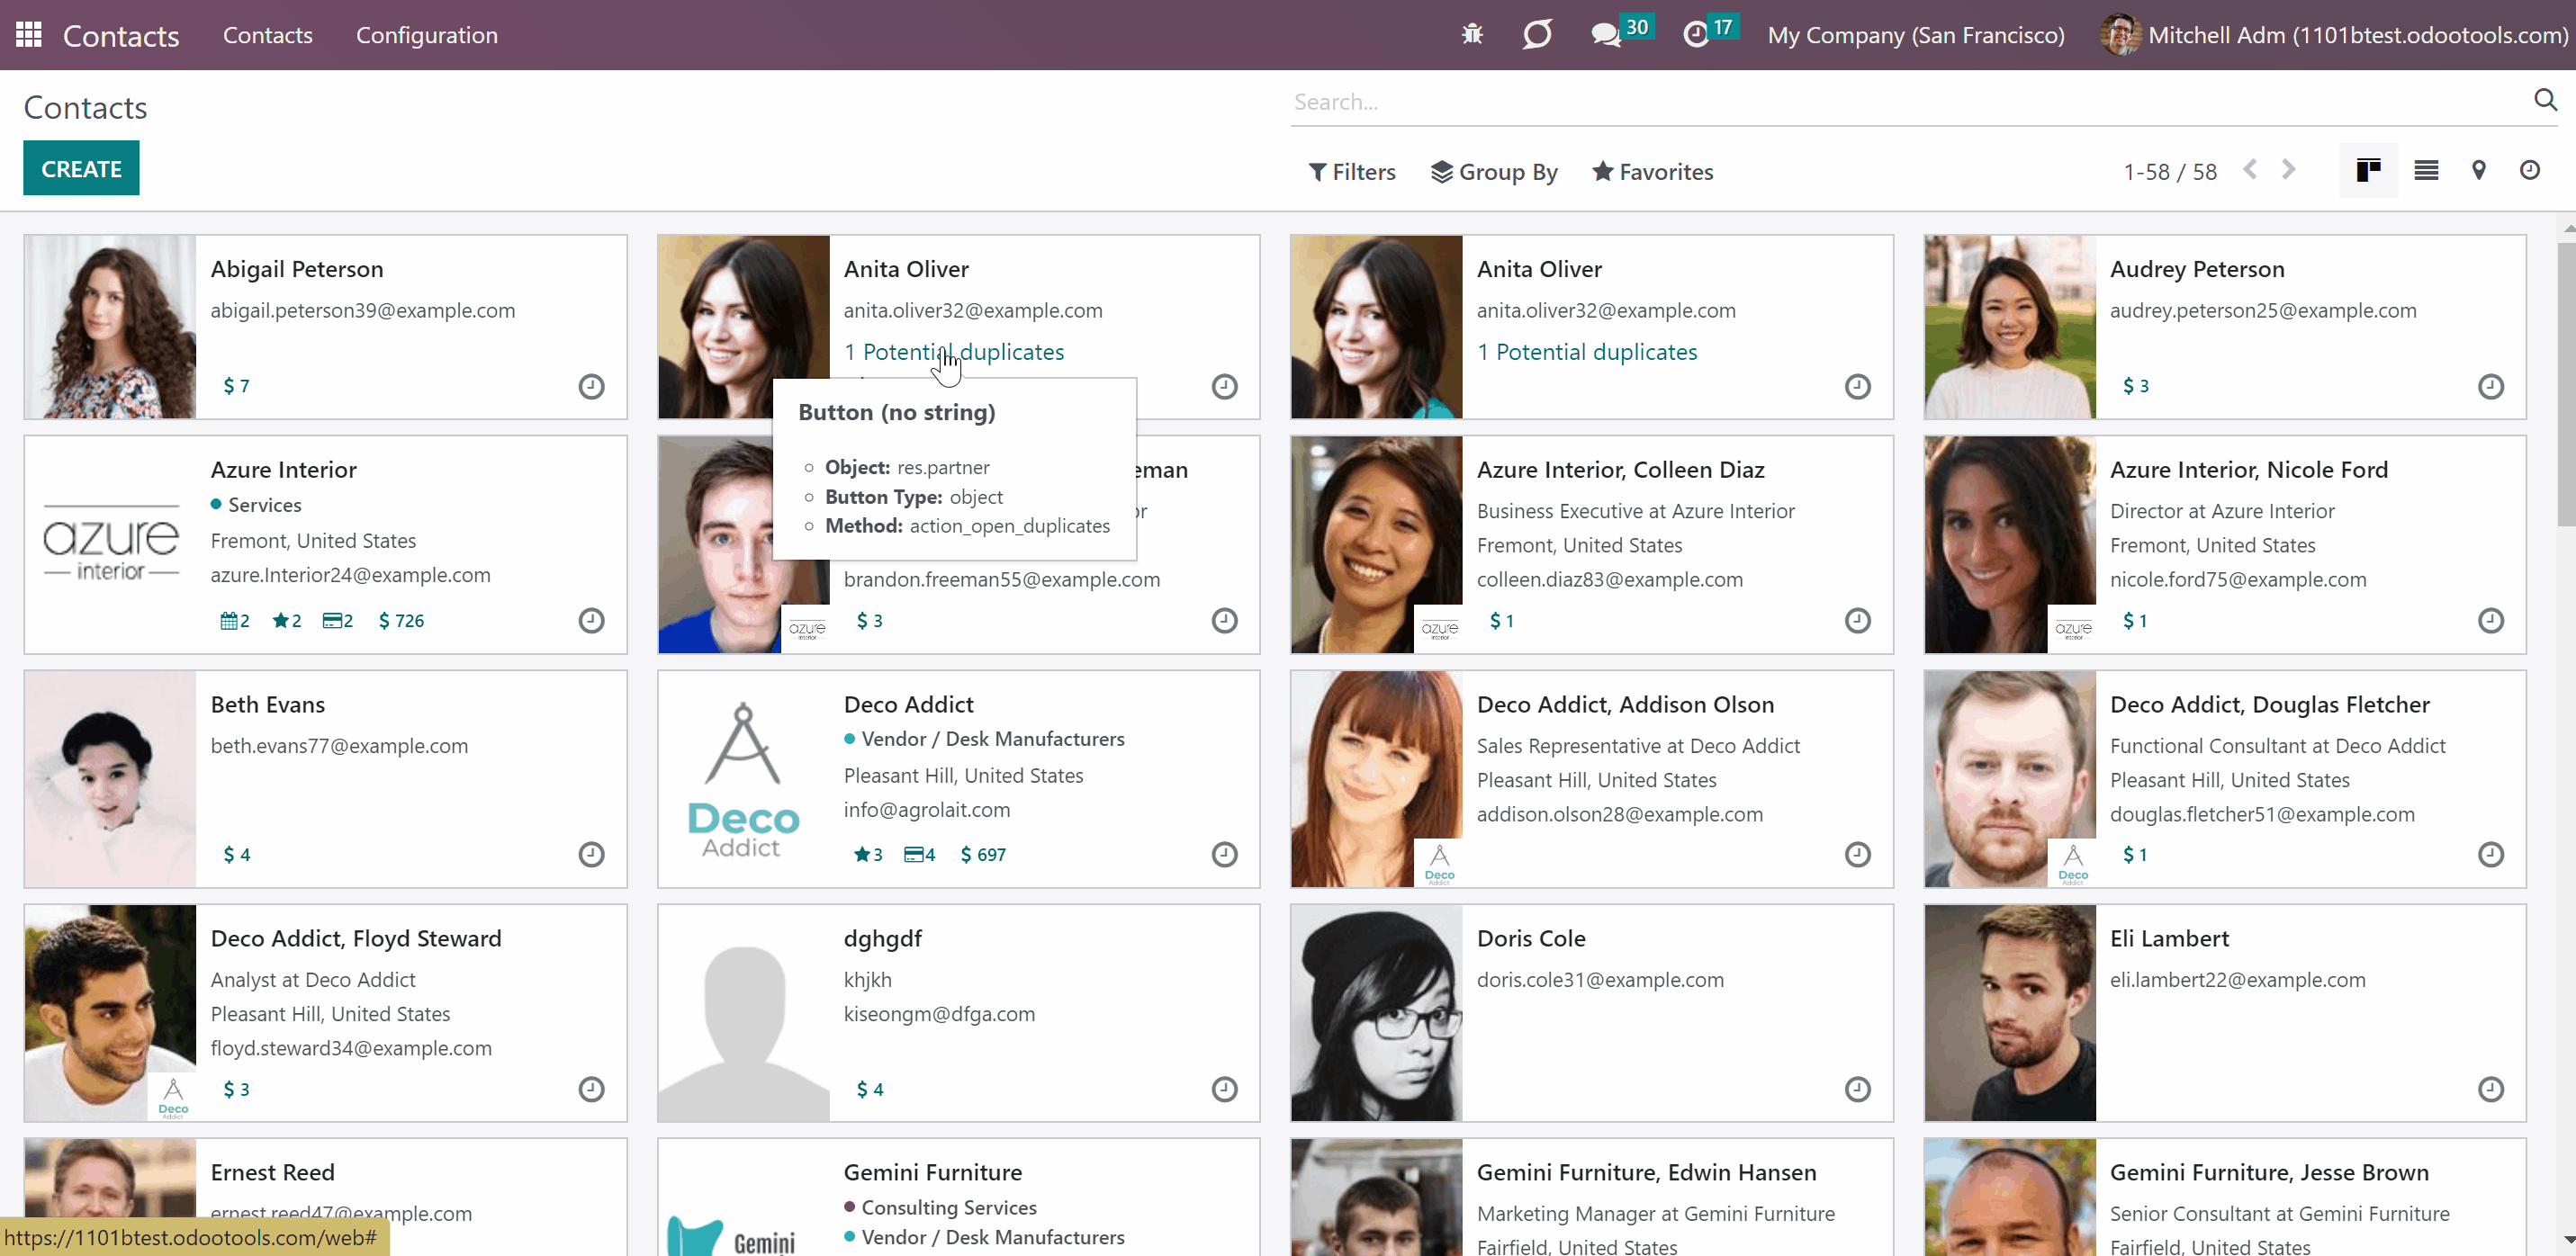
Task: Click the $ 7 sales amount on Abigail Peterson
Action: [236, 386]
